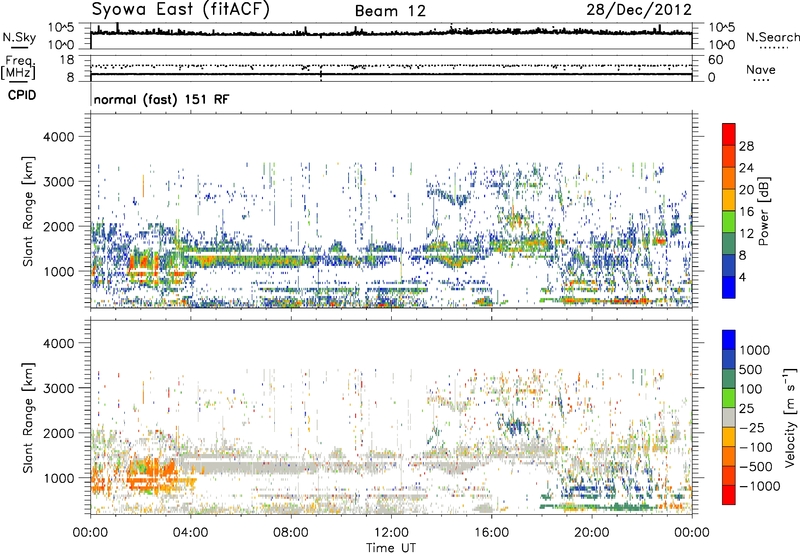The height and width of the screenshot is (554, 800).
Task: Click the dotted Nave trace in frequency panel
Action: [391, 66]
